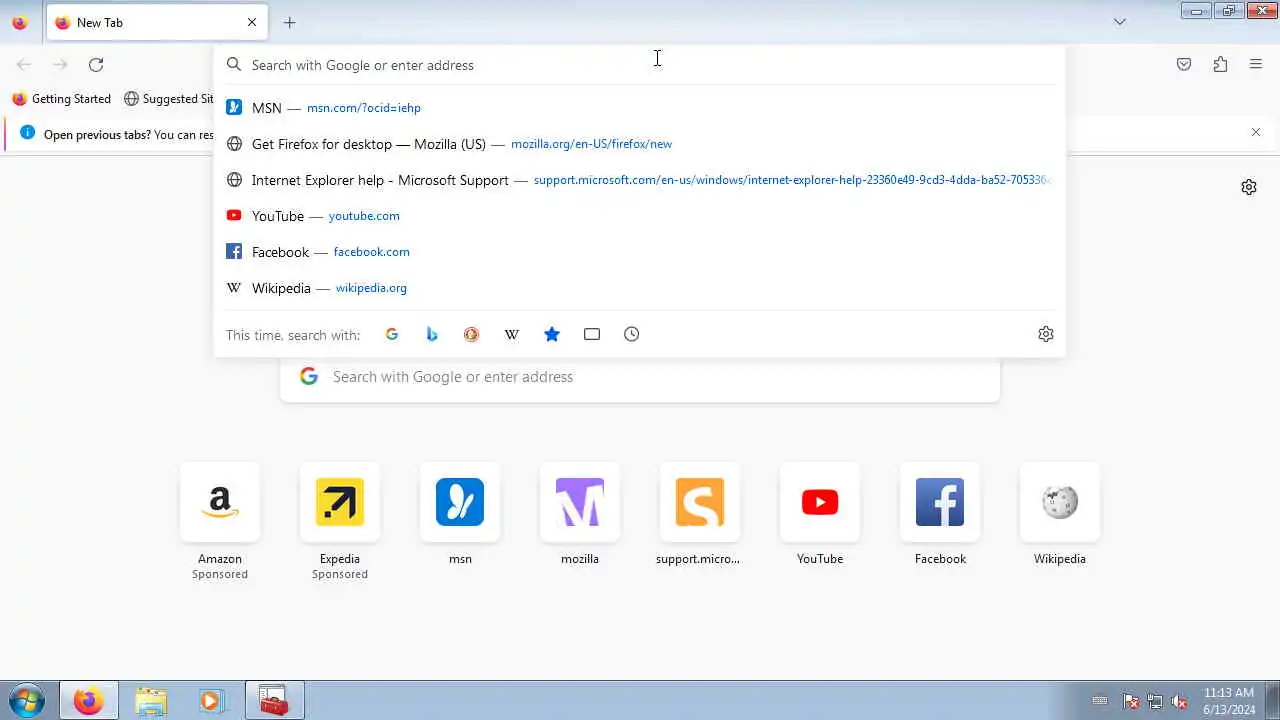
Task: Close the New Tab tab
Action: [x=252, y=22]
